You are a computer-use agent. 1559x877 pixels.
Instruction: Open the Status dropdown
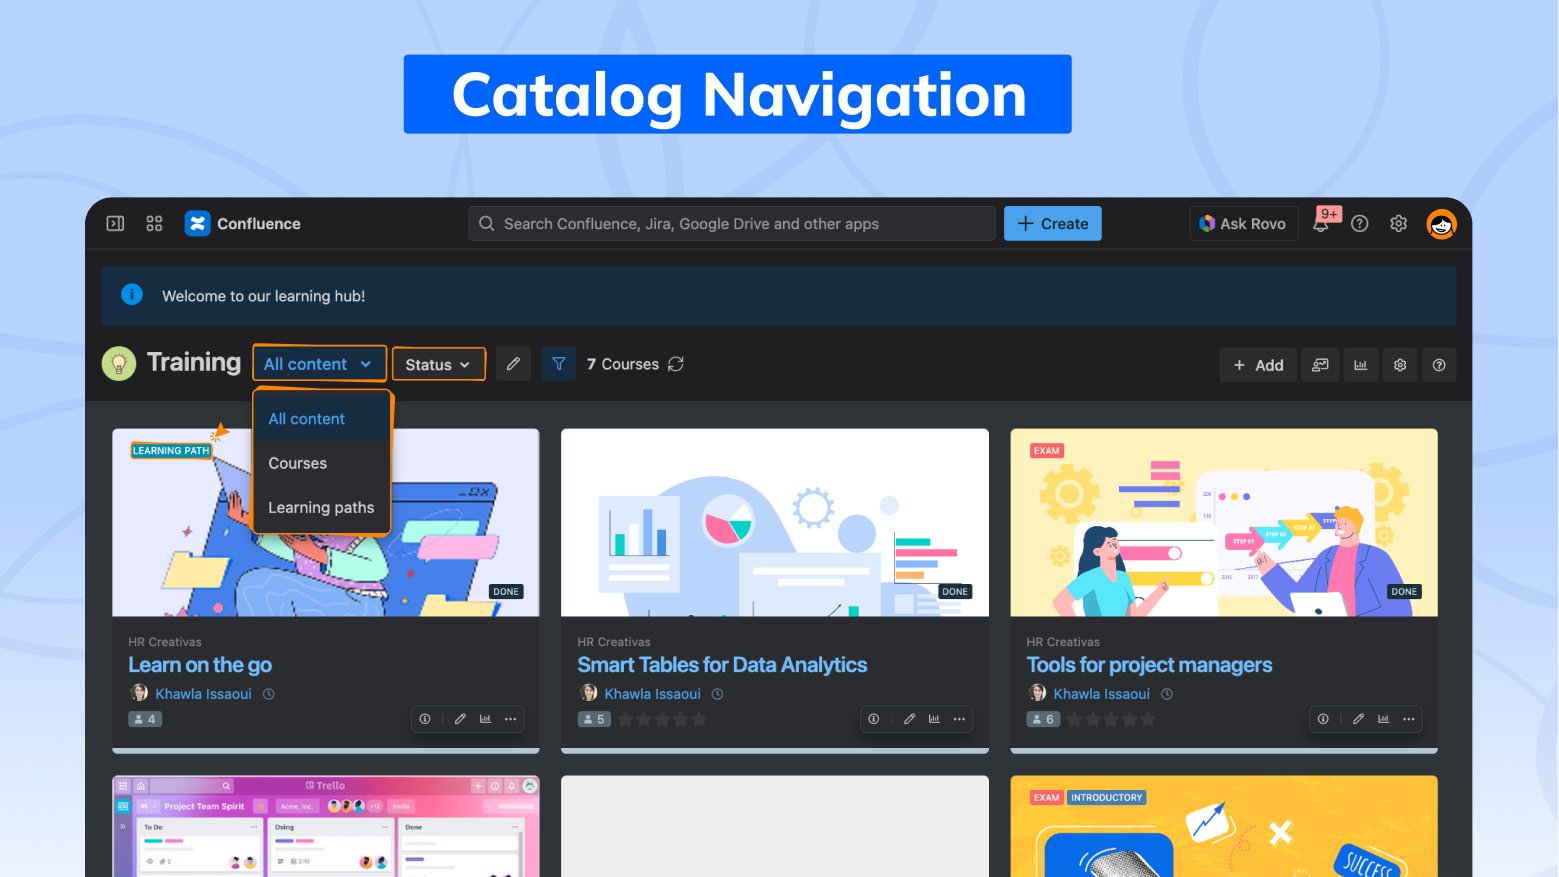tap(438, 365)
